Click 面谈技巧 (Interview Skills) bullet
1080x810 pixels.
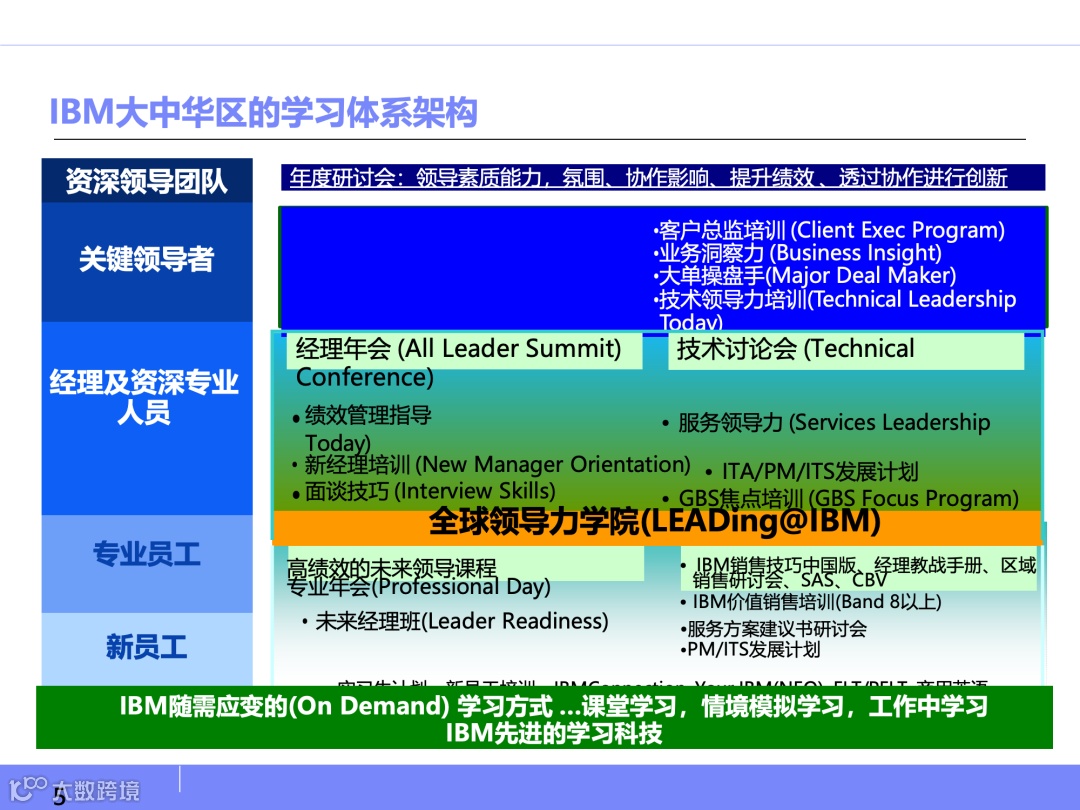(424, 491)
